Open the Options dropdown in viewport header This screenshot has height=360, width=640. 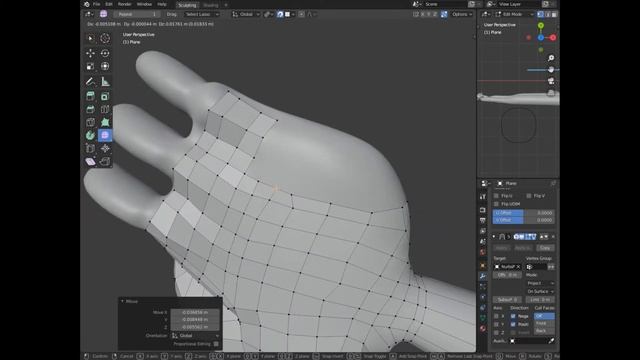tap(462, 14)
